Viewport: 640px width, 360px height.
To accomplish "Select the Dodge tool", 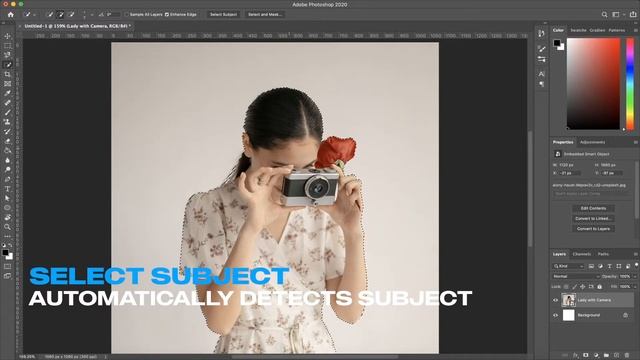I will click(x=7, y=170).
